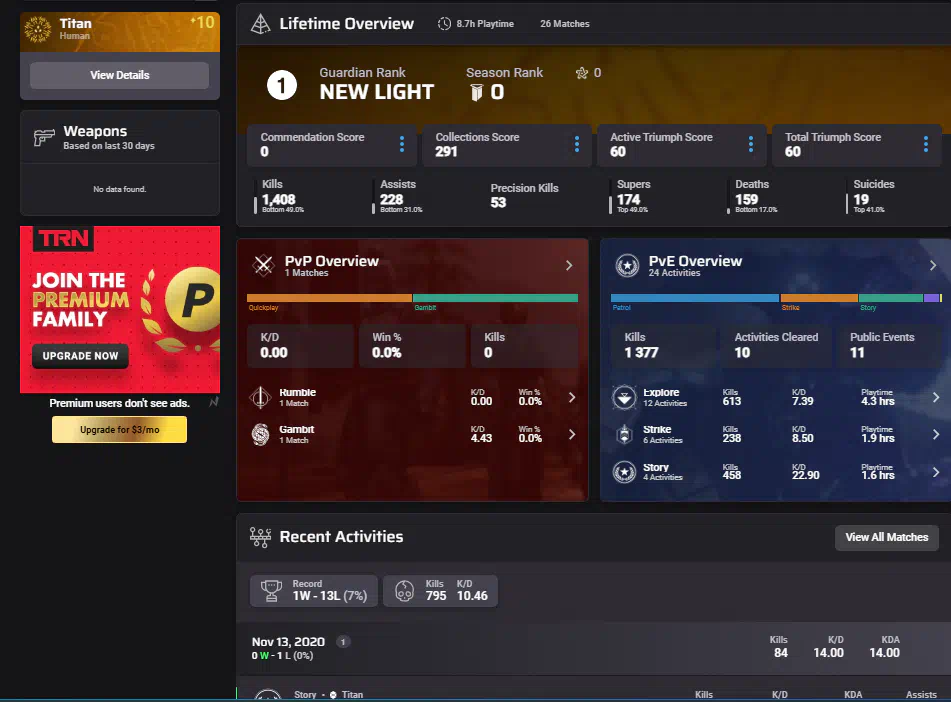Click the Gambit mode icon
Image resolution: width=951 pixels, height=702 pixels.
260,434
